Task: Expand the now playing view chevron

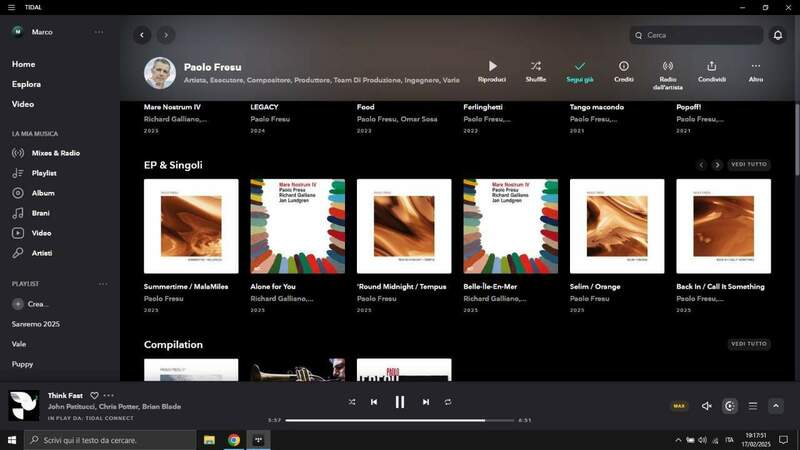Action: [x=775, y=406]
